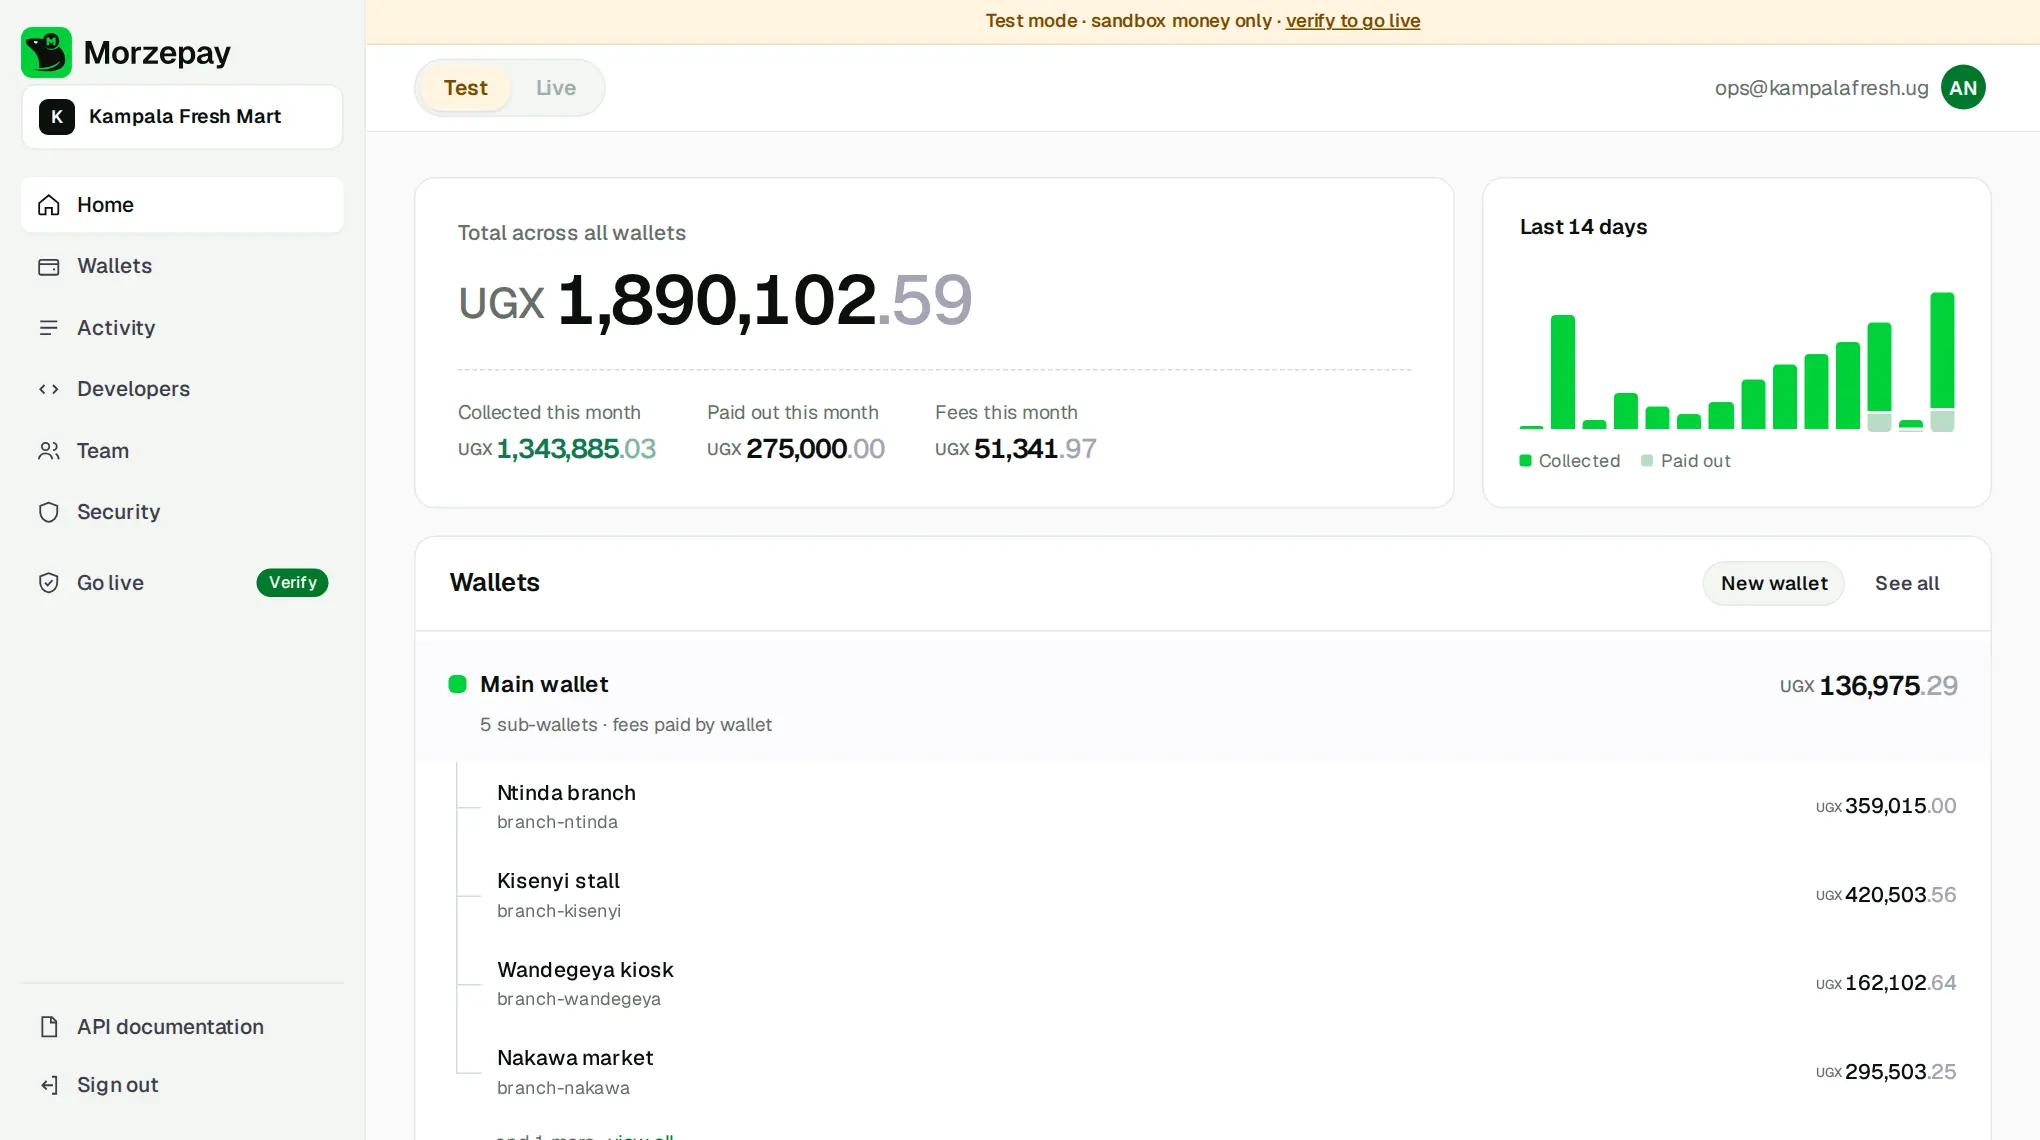This screenshot has width=2040, height=1140.
Task: Click the Collected this month amount 1,343,885.03
Action: pyautogui.click(x=557, y=449)
